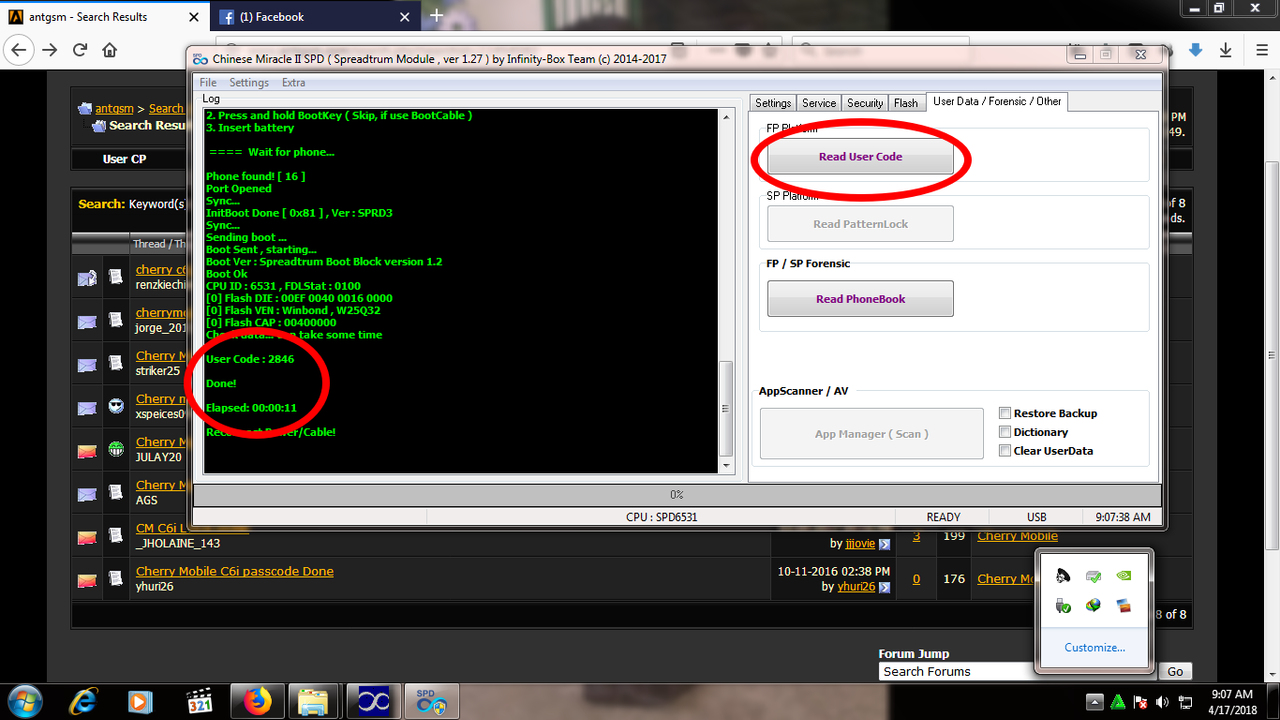Check the Dictionary option
Viewport: 1280px width, 720px height.
(x=1005, y=431)
